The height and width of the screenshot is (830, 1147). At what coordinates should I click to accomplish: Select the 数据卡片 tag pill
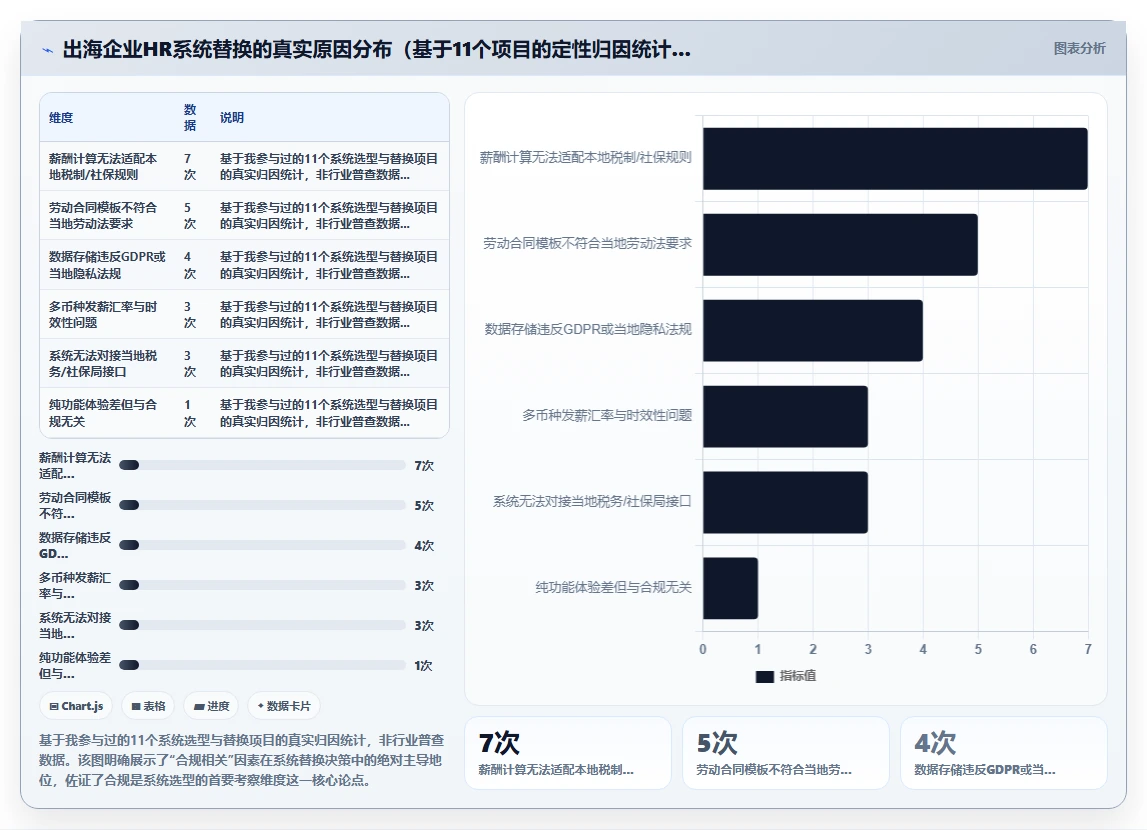[284, 706]
